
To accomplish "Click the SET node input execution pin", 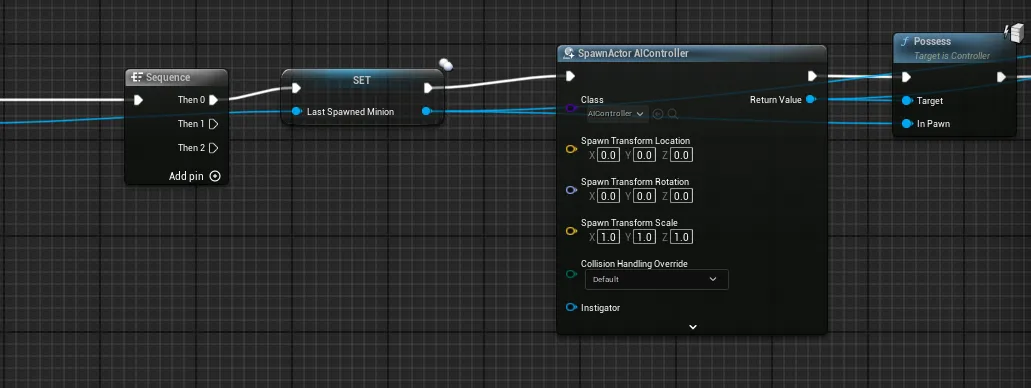I will coord(296,88).
